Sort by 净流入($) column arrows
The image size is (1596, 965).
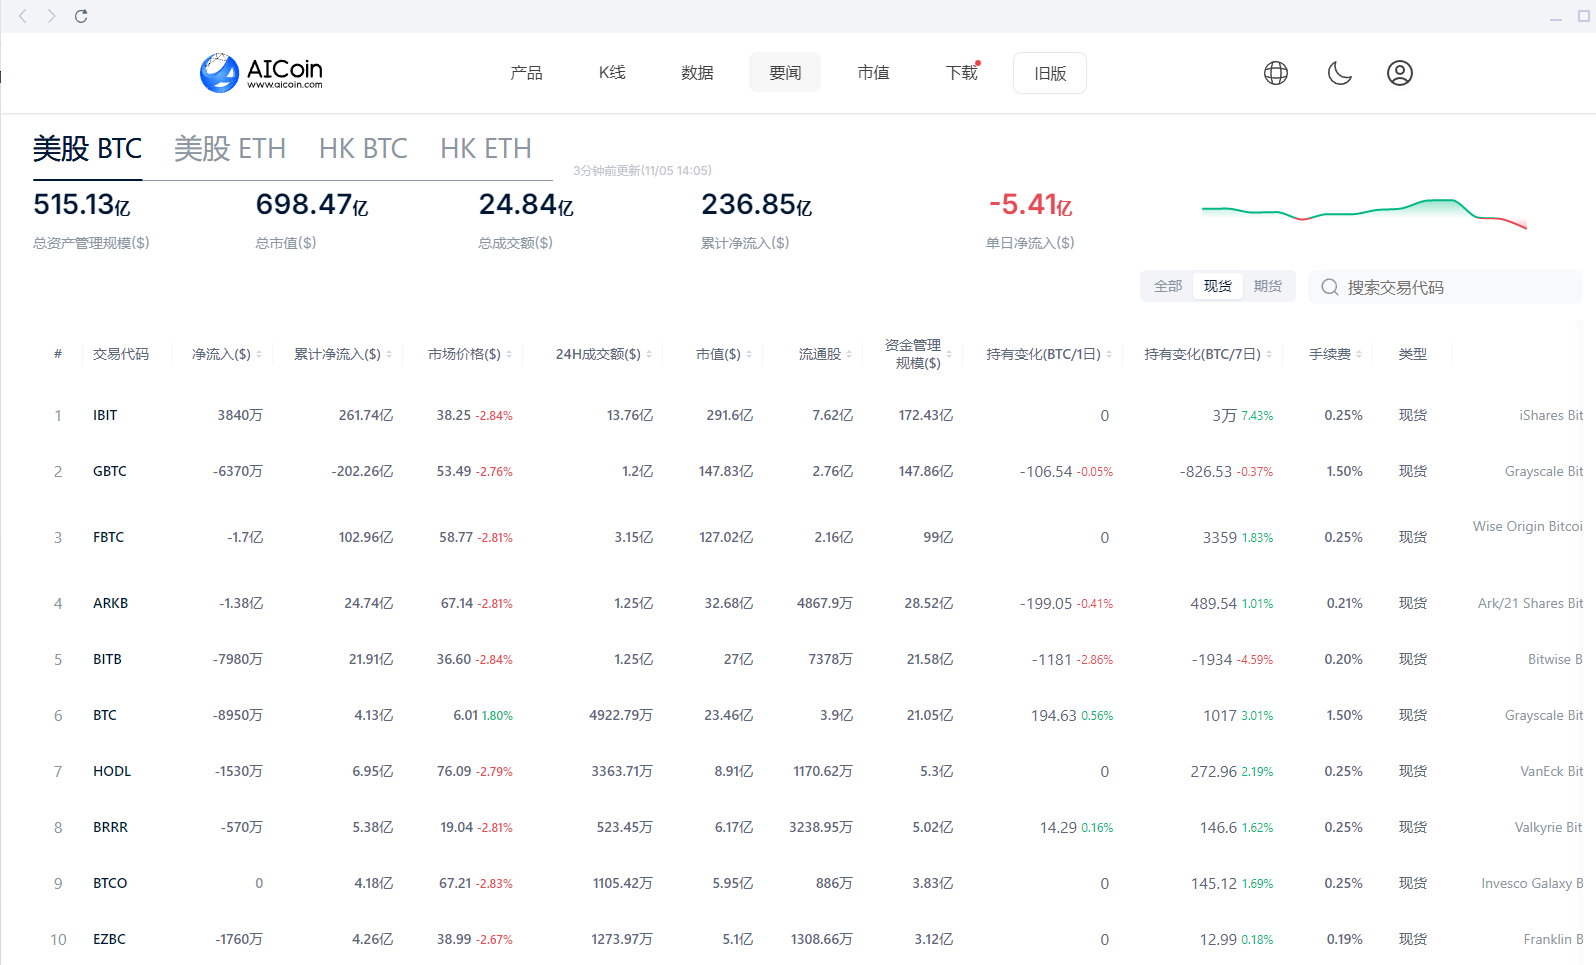tap(259, 355)
